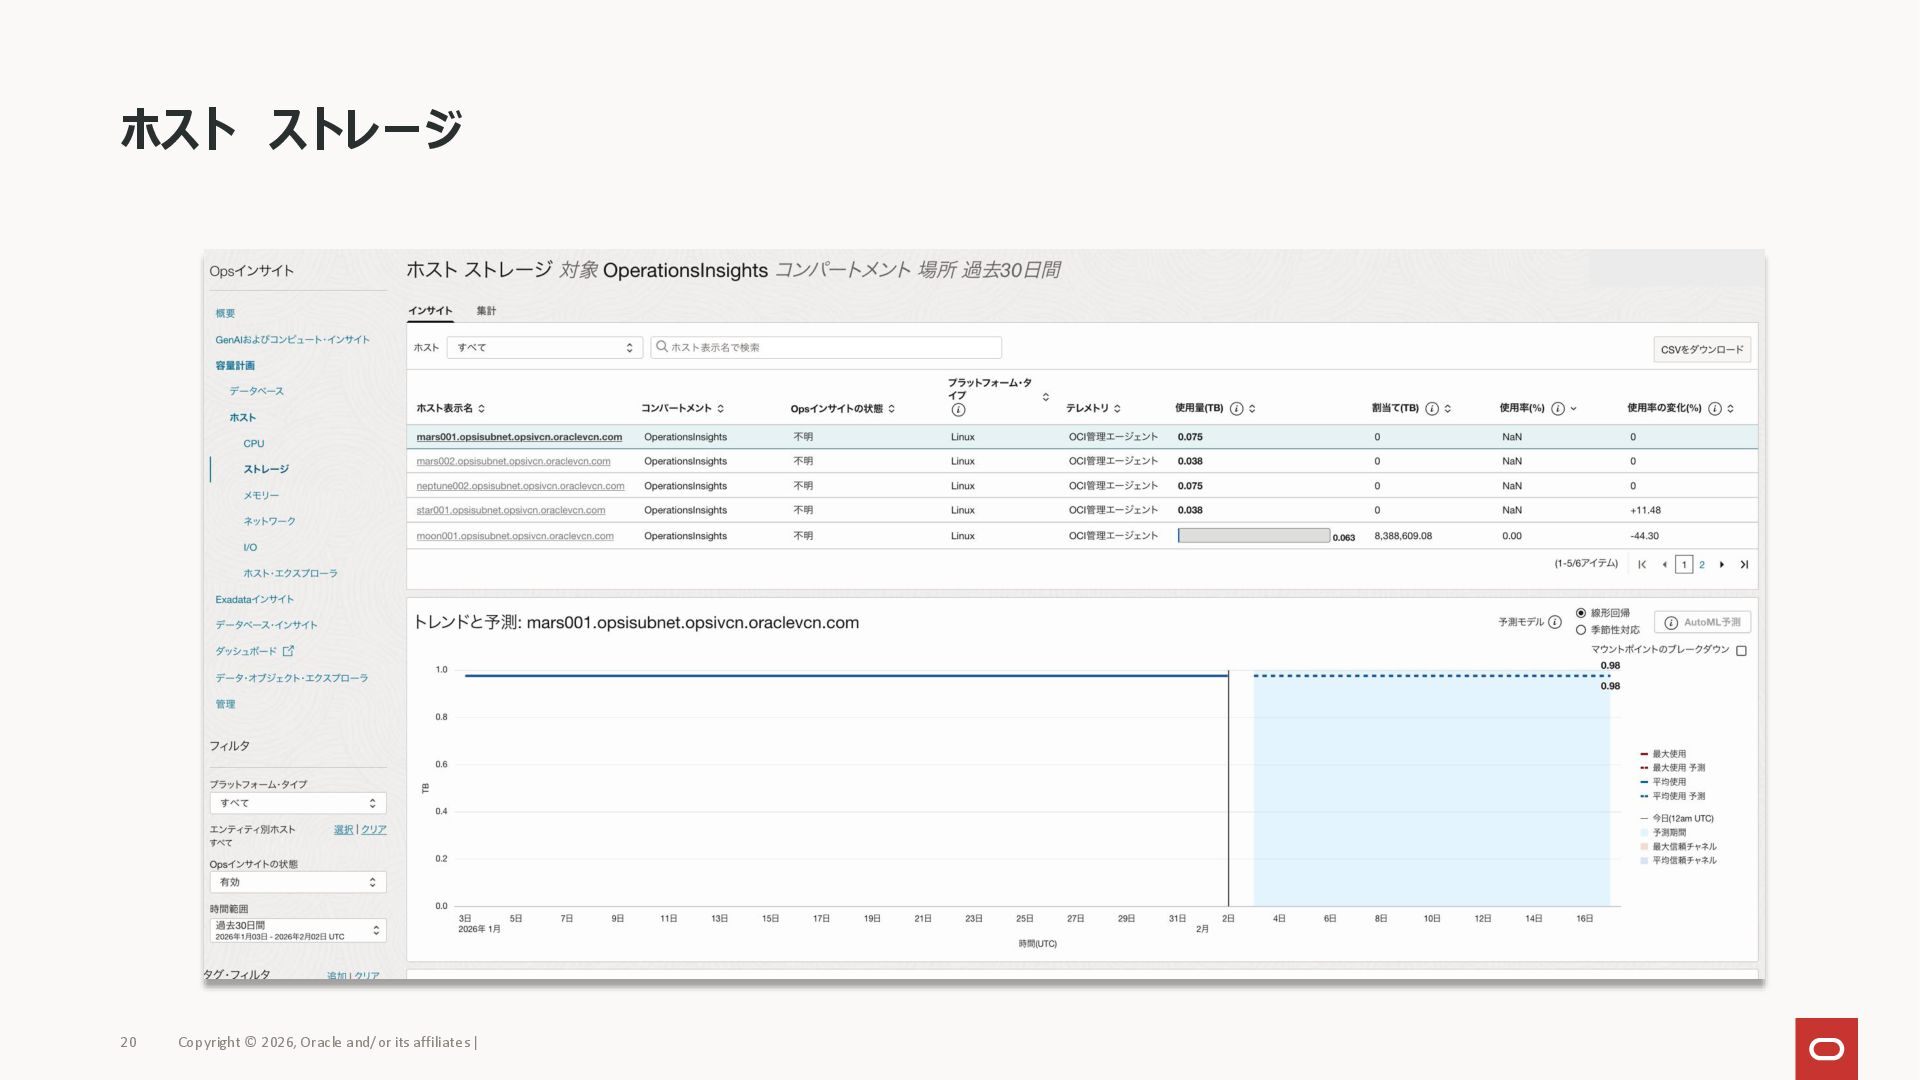
Task: Go to the next page of results
Action: pos(1722,565)
